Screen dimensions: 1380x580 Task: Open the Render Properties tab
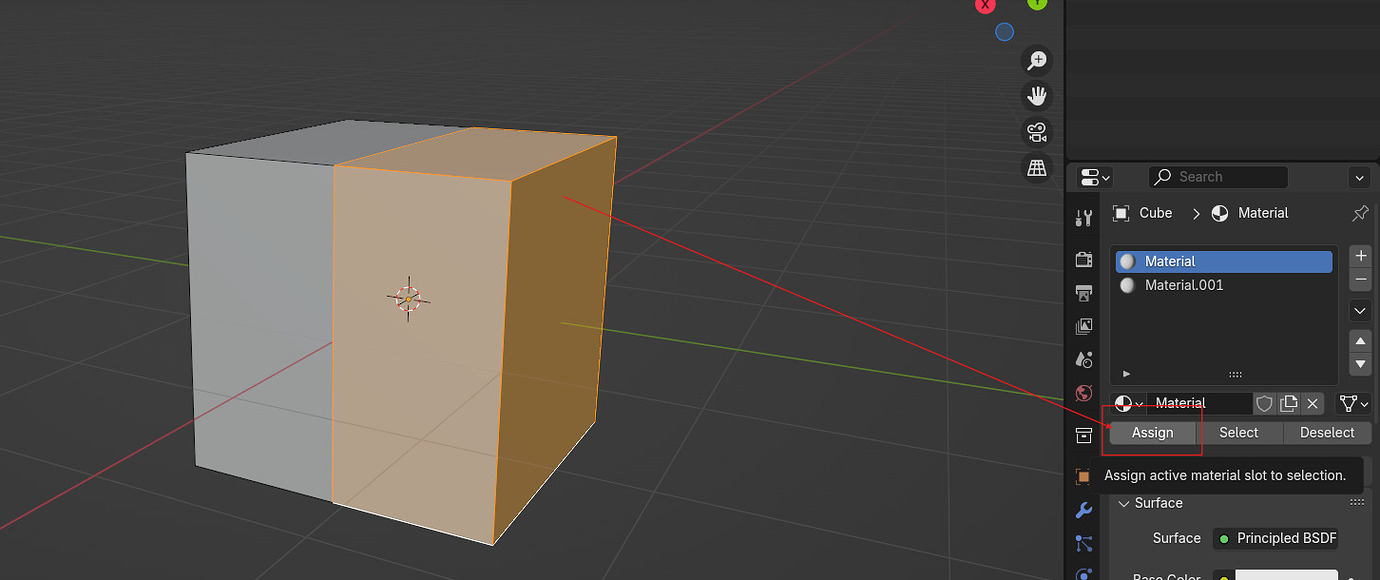[1083, 259]
